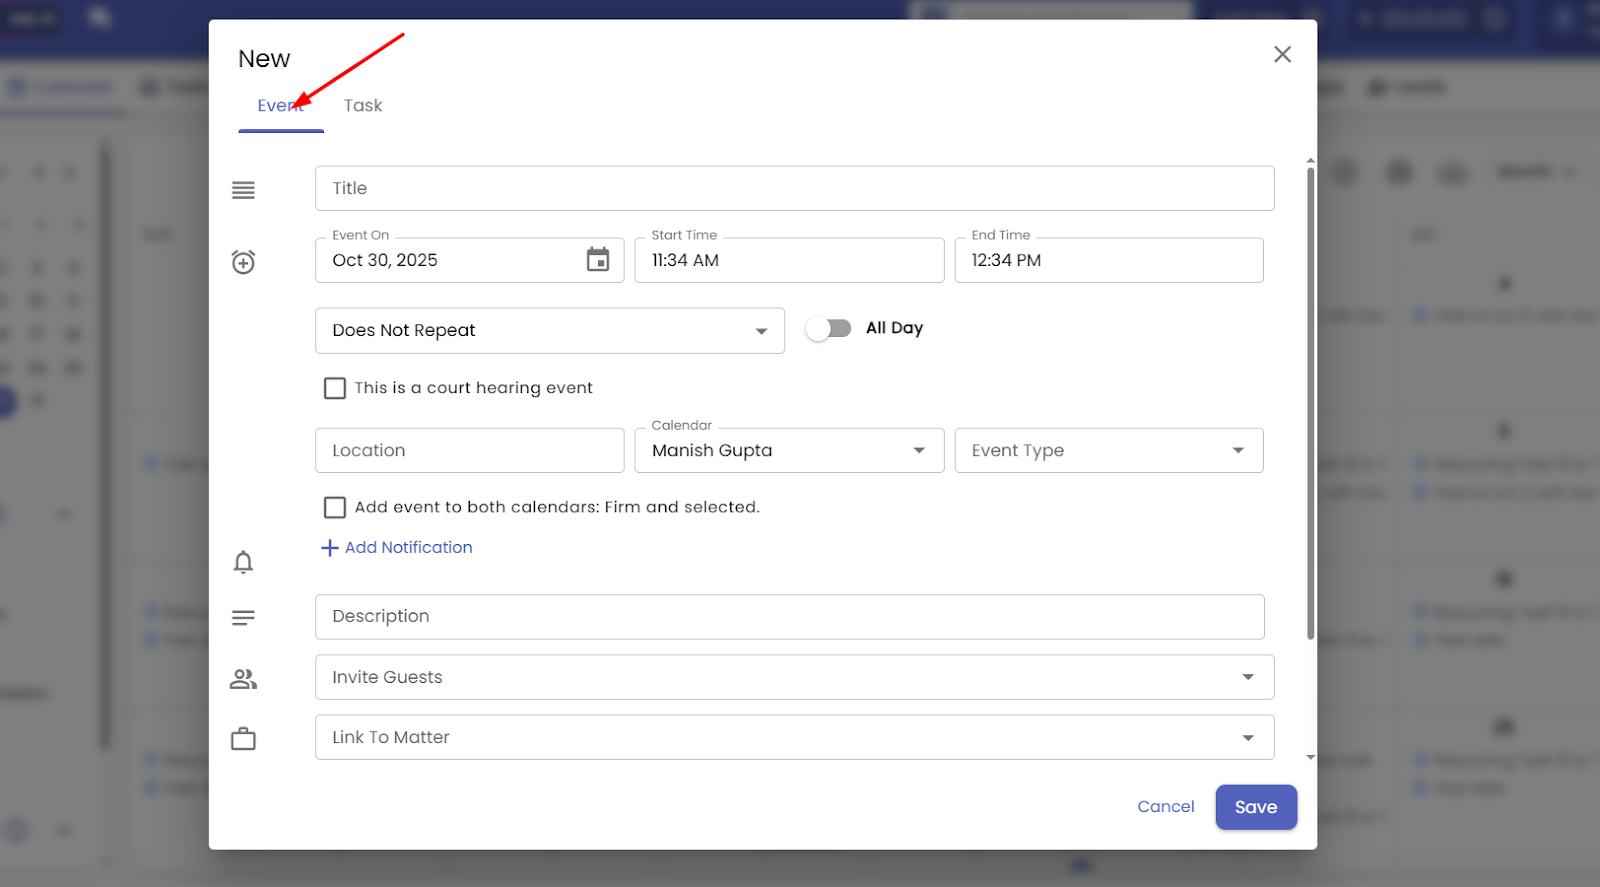Viewport: 1600px width, 887px height.
Task: Click the plus icon beside Add Notification
Action: [x=329, y=548]
